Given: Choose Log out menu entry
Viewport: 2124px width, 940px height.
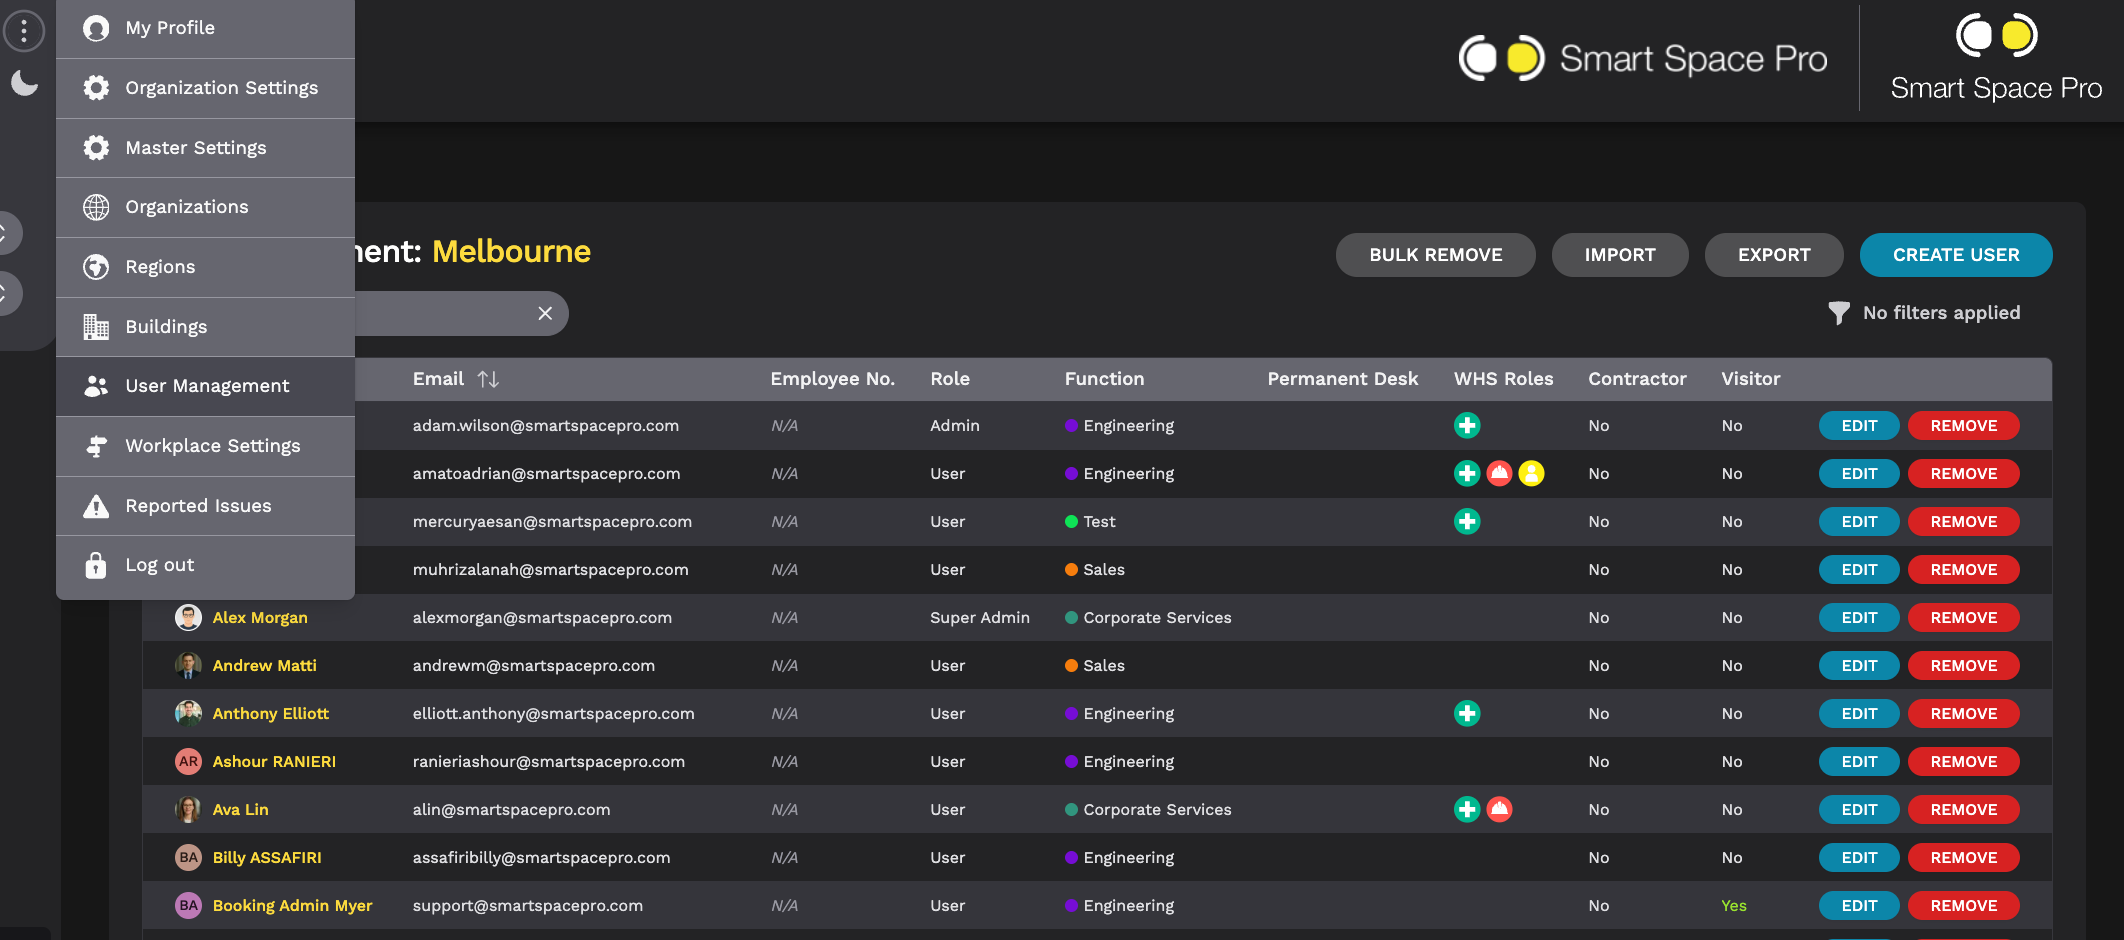Looking at the screenshot, I should click(x=205, y=565).
